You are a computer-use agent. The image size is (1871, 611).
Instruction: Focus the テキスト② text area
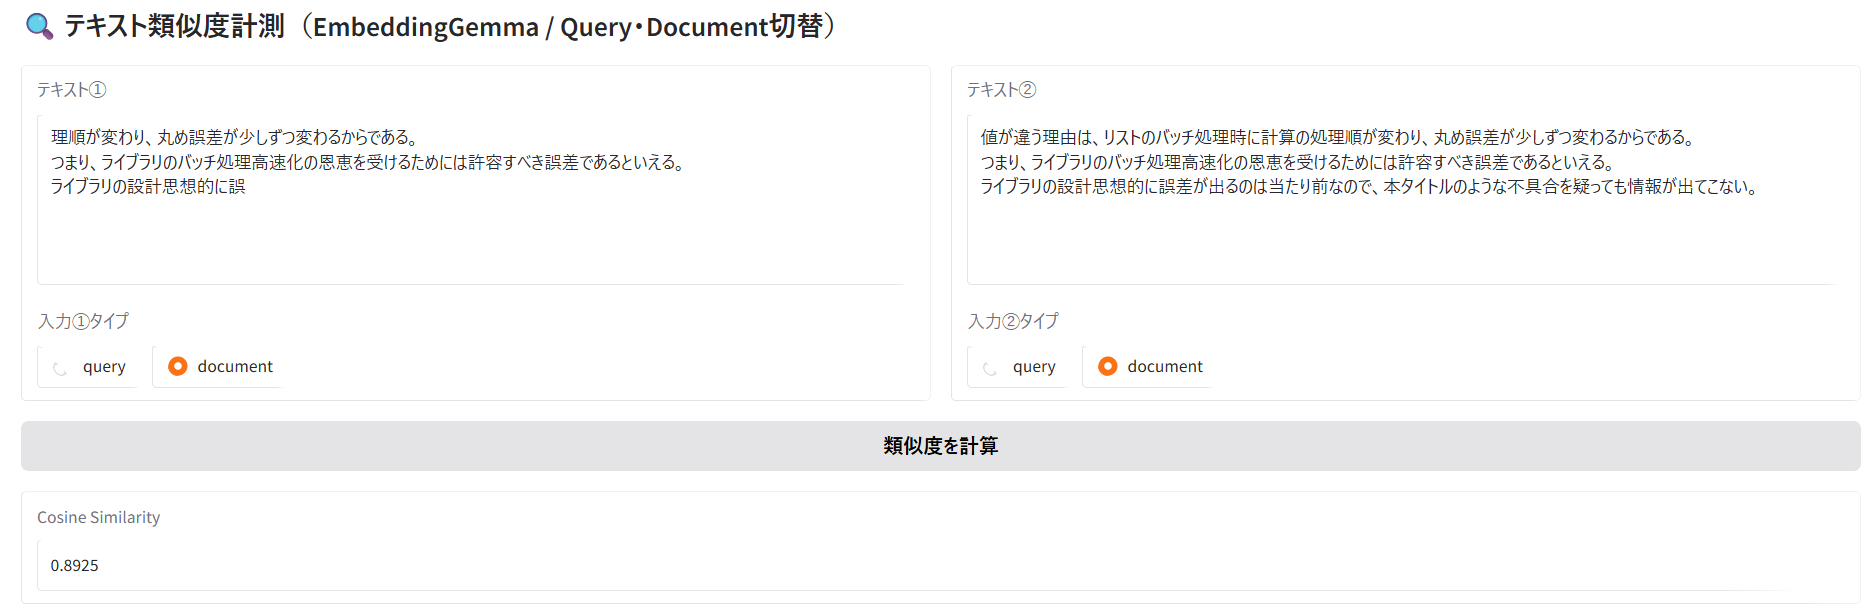tap(1406, 199)
